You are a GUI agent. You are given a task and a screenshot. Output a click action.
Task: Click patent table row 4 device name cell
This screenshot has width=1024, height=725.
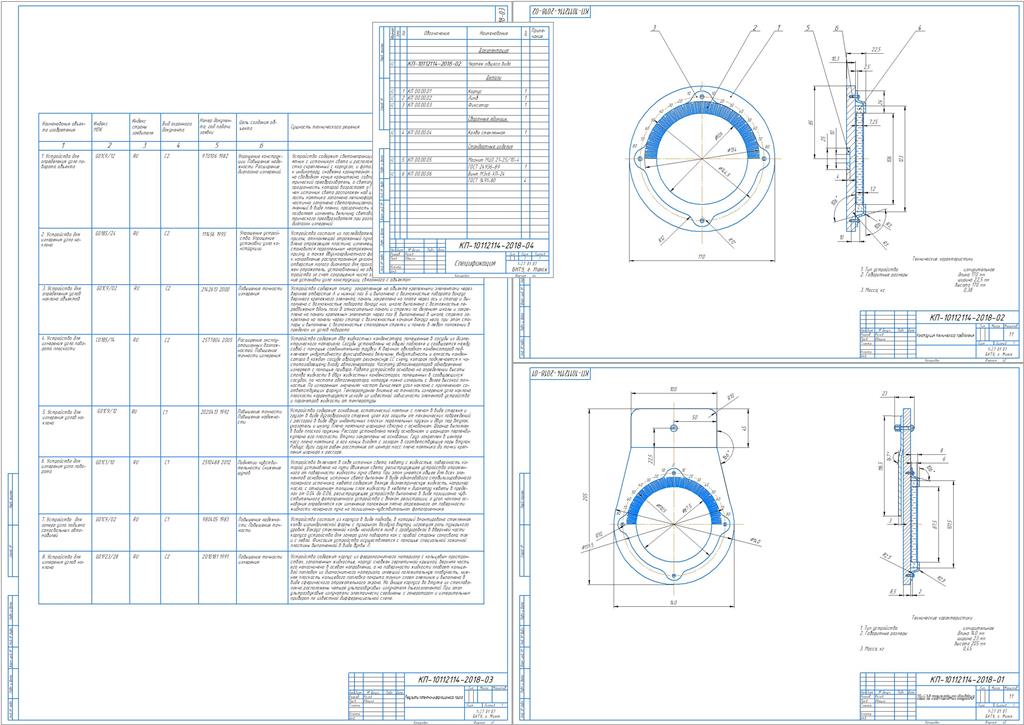65,370
